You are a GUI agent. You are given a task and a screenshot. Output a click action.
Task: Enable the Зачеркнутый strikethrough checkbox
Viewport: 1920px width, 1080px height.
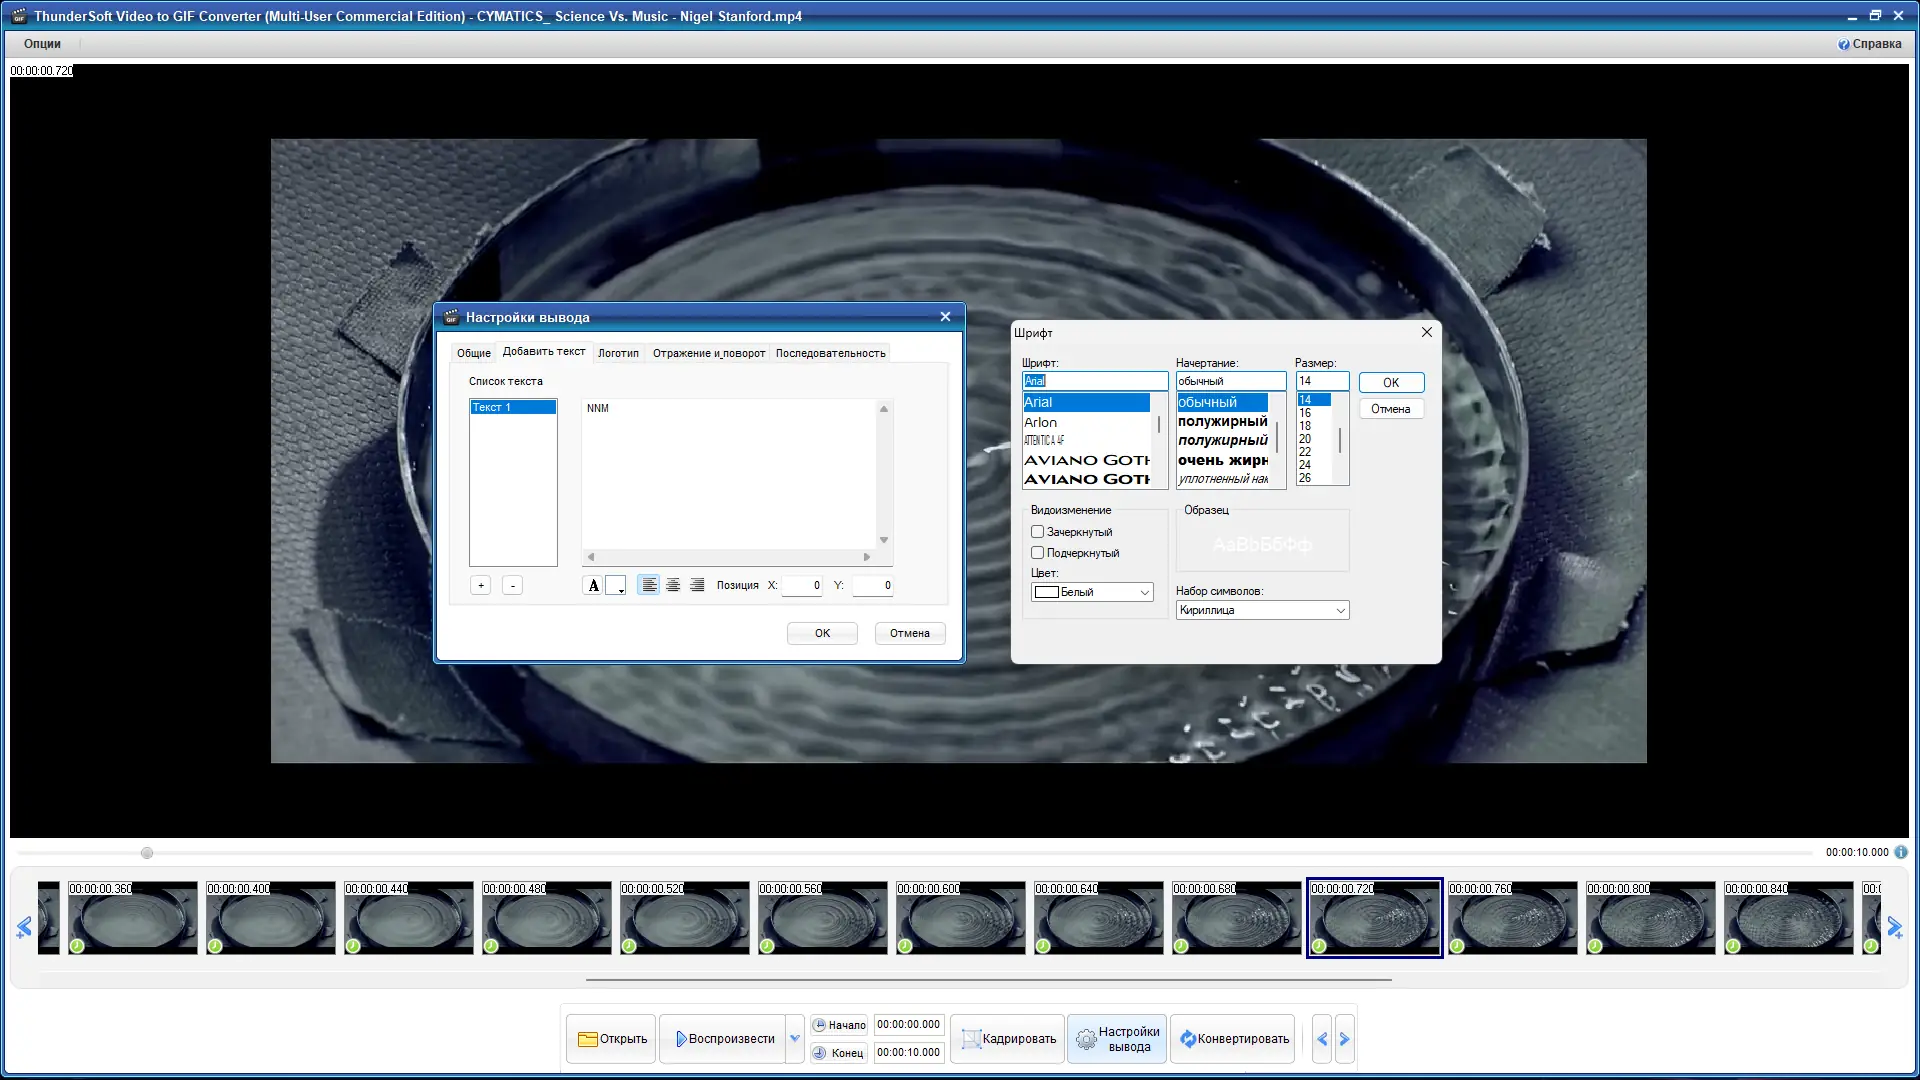pos(1038,532)
